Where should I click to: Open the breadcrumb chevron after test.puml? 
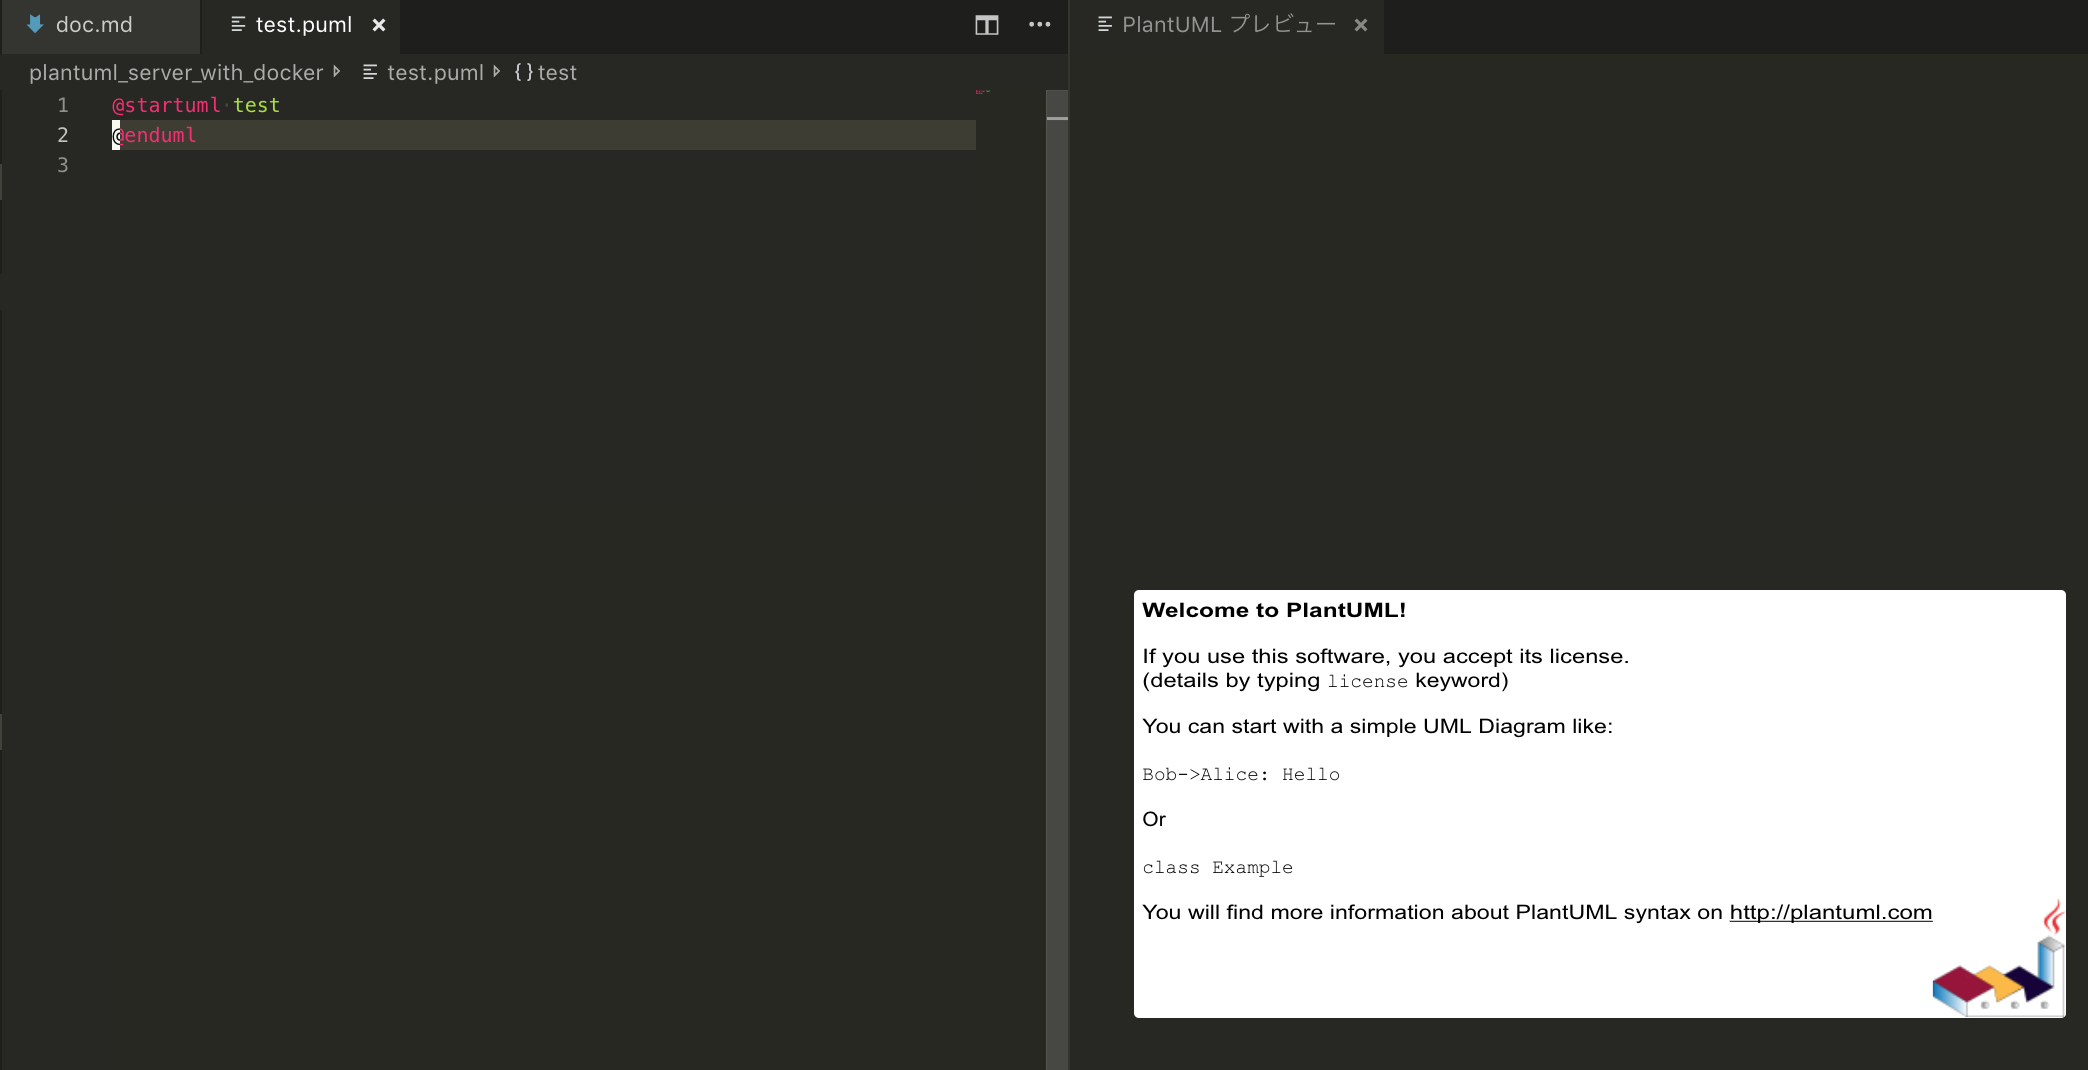point(495,72)
